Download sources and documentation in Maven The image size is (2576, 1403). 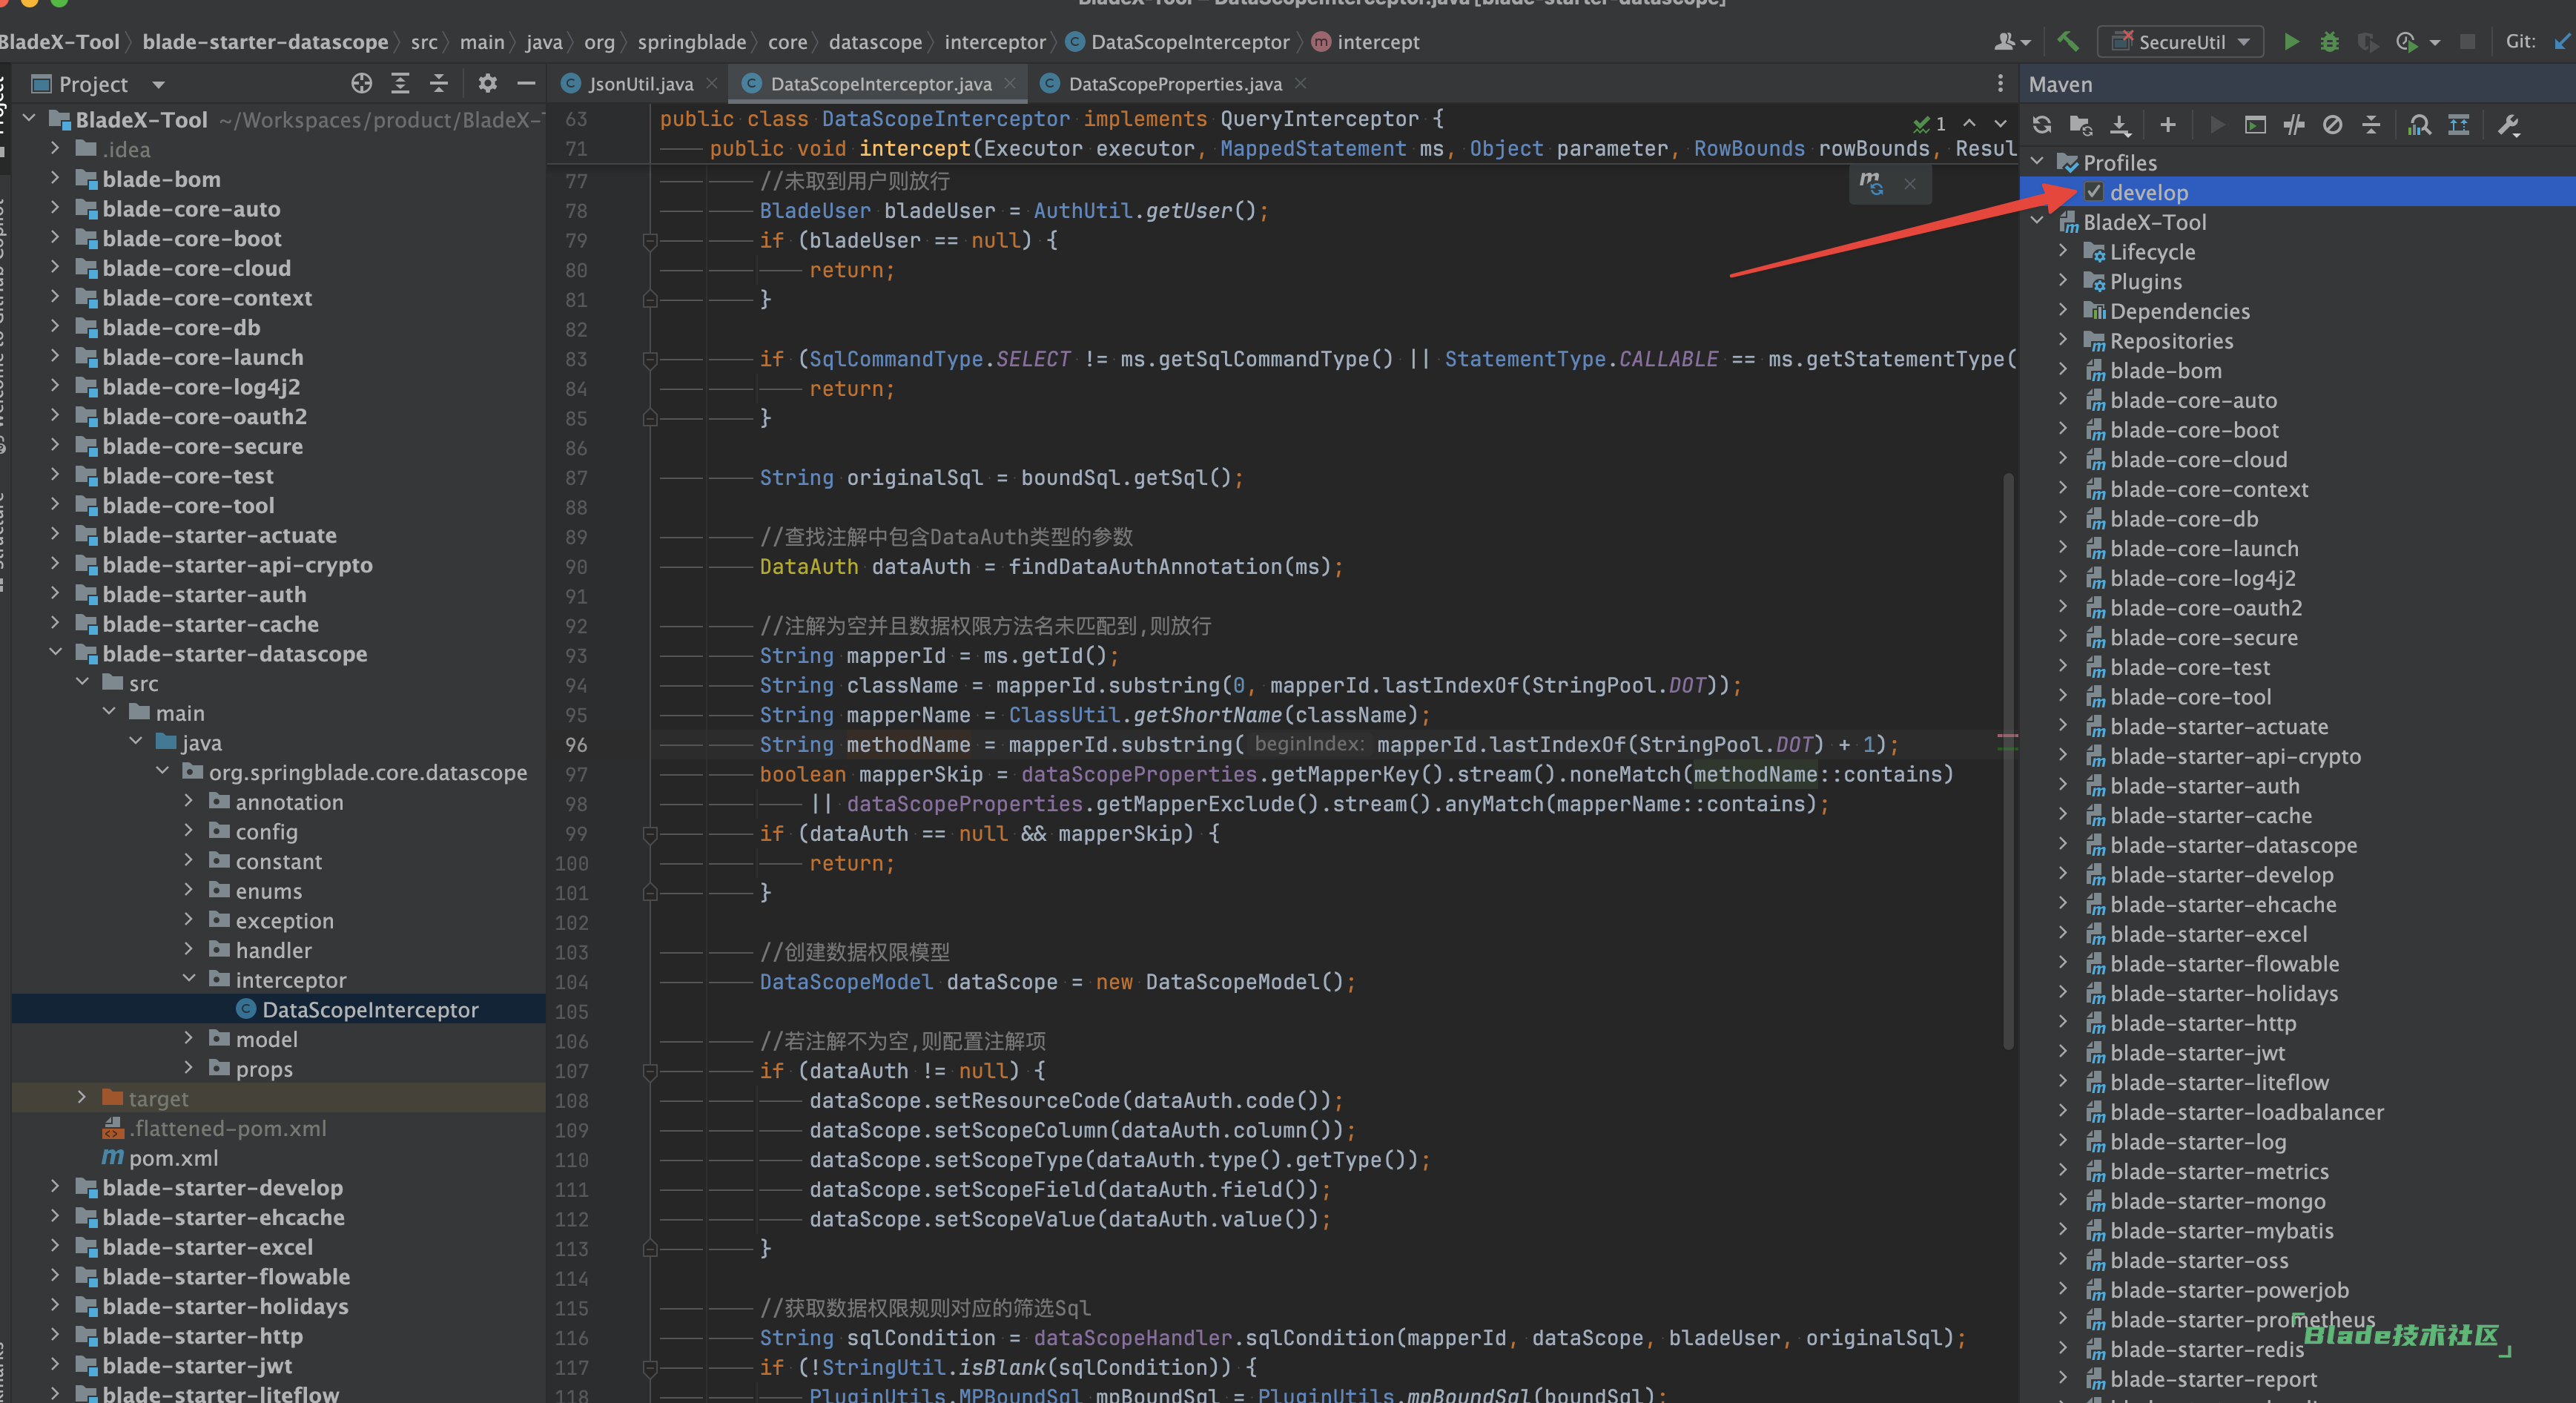(2119, 125)
